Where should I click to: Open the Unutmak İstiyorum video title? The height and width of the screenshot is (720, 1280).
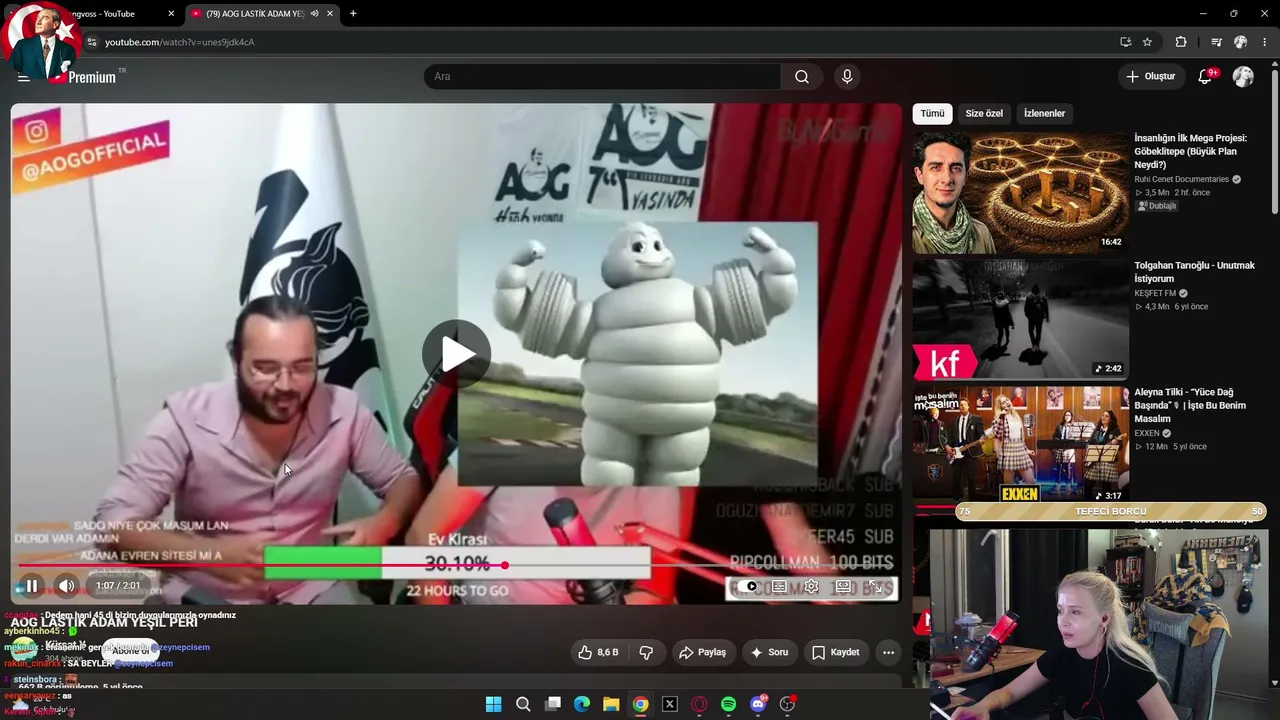[x=1194, y=272]
